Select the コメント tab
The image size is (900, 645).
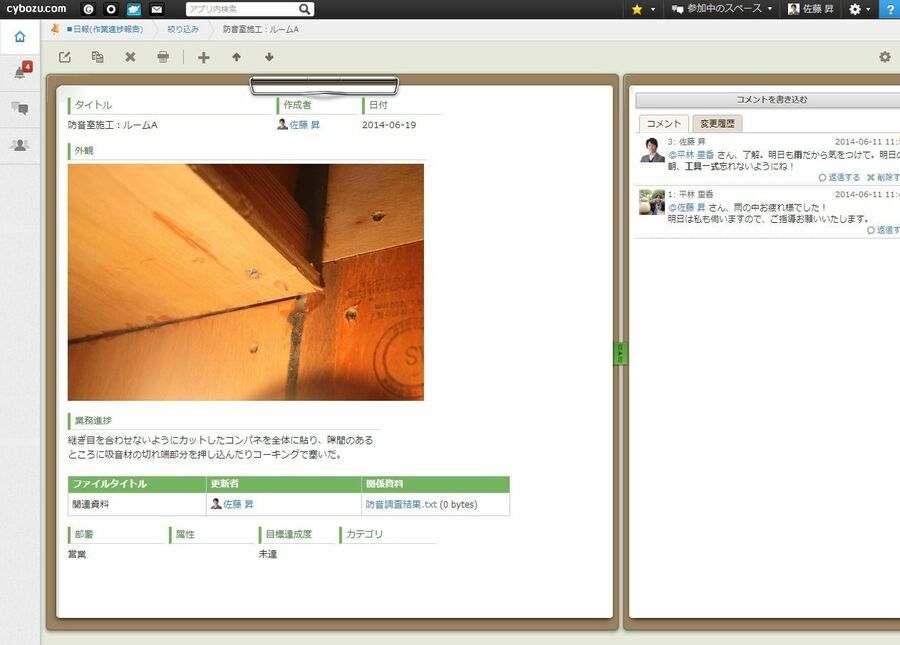[x=663, y=124]
